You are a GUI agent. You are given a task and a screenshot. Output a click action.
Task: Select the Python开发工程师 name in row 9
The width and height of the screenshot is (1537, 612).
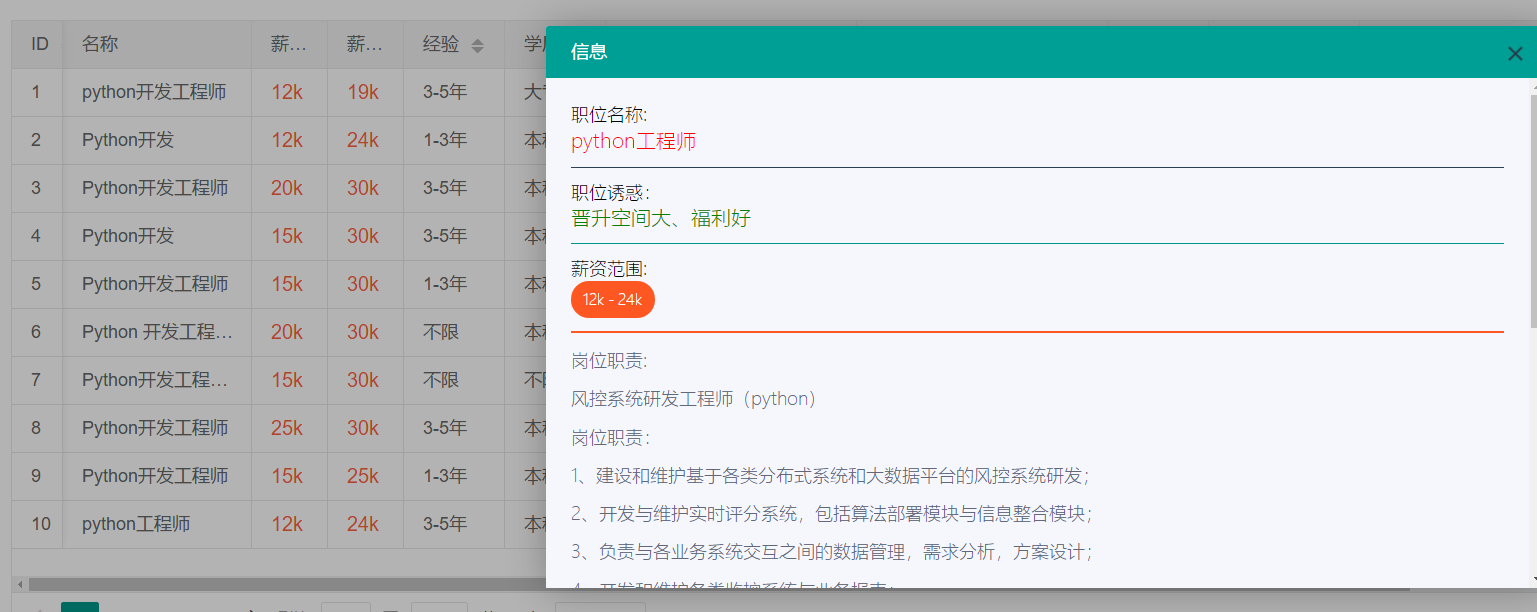pos(155,476)
